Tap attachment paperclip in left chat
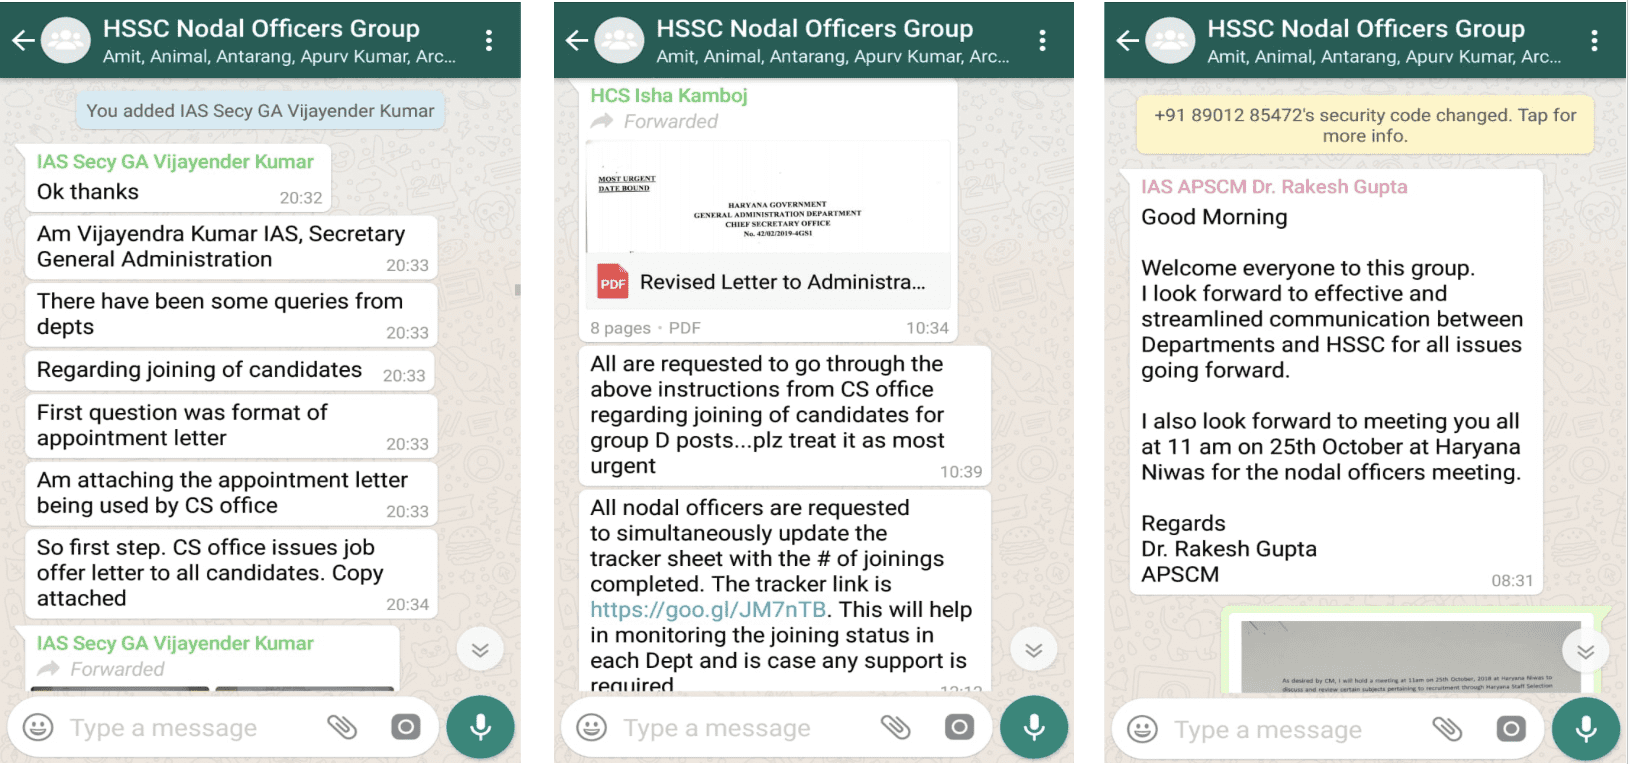Image resolution: width=1630 pixels, height=764 pixels. tap(342, 727)
